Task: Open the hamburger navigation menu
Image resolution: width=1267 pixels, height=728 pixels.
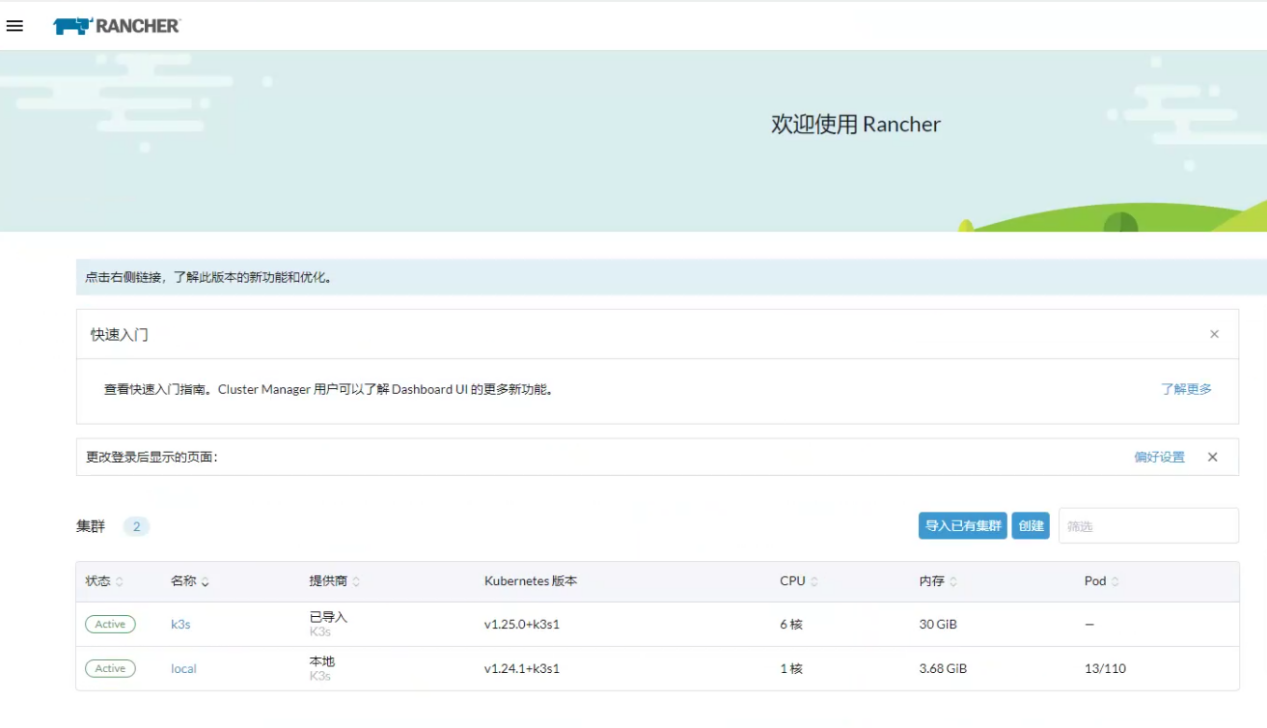Action: pyautogui.click(x=15, y=26)
